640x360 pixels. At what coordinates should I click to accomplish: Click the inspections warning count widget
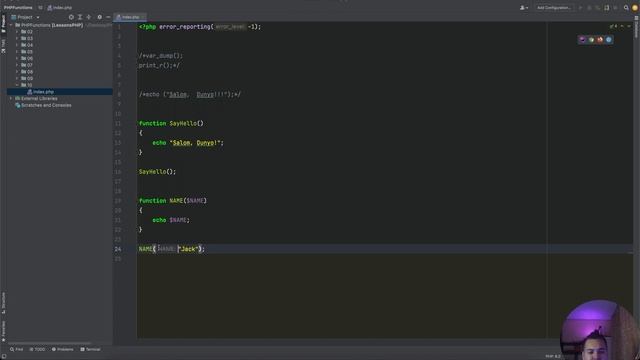(613, 27)
